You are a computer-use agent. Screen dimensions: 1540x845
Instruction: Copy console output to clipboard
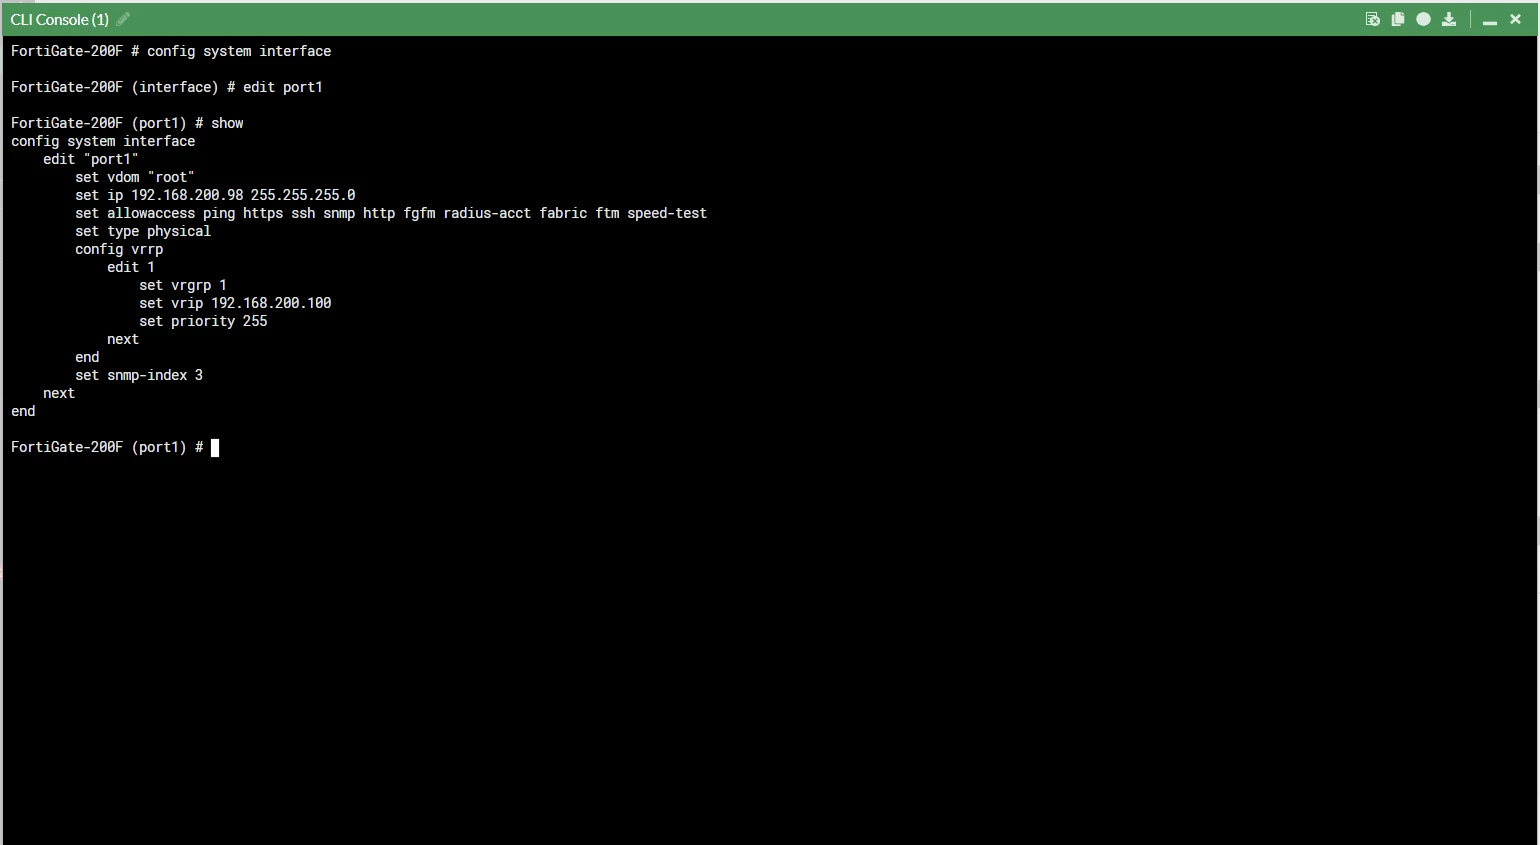1398,19
